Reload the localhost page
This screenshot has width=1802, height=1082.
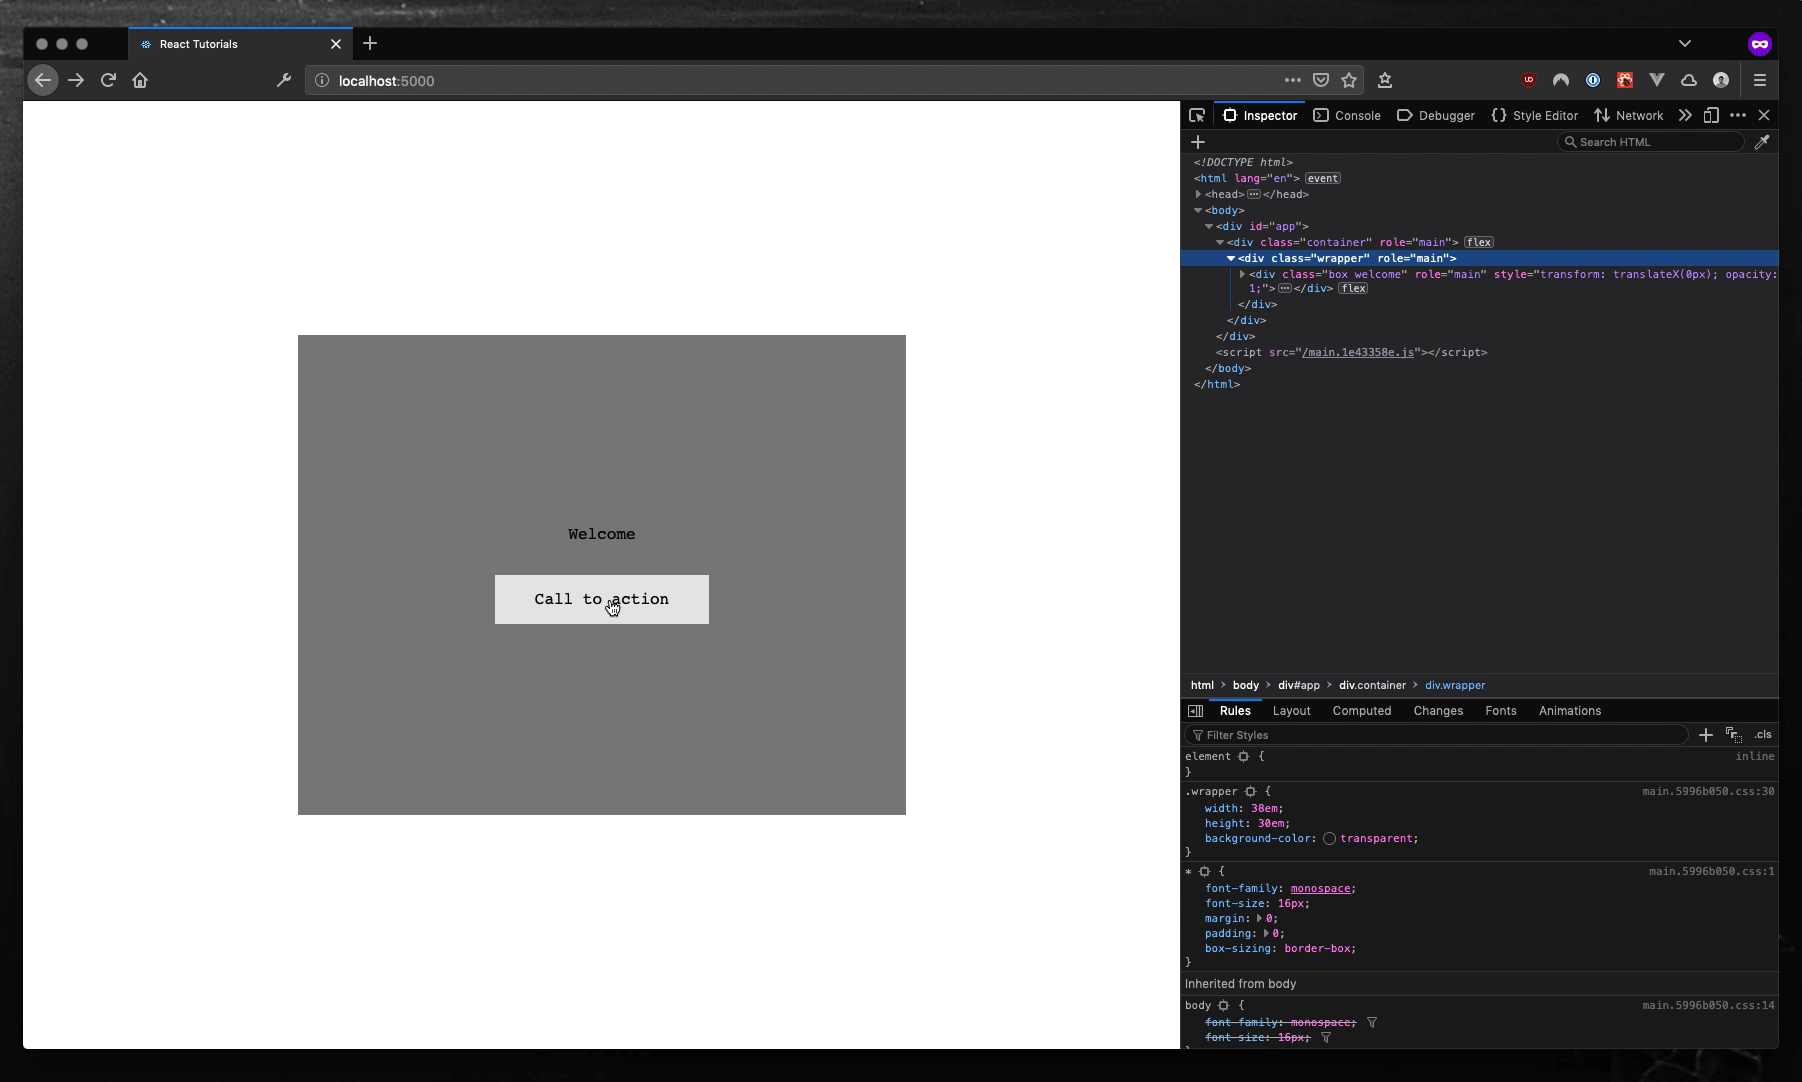pos(108,80)
